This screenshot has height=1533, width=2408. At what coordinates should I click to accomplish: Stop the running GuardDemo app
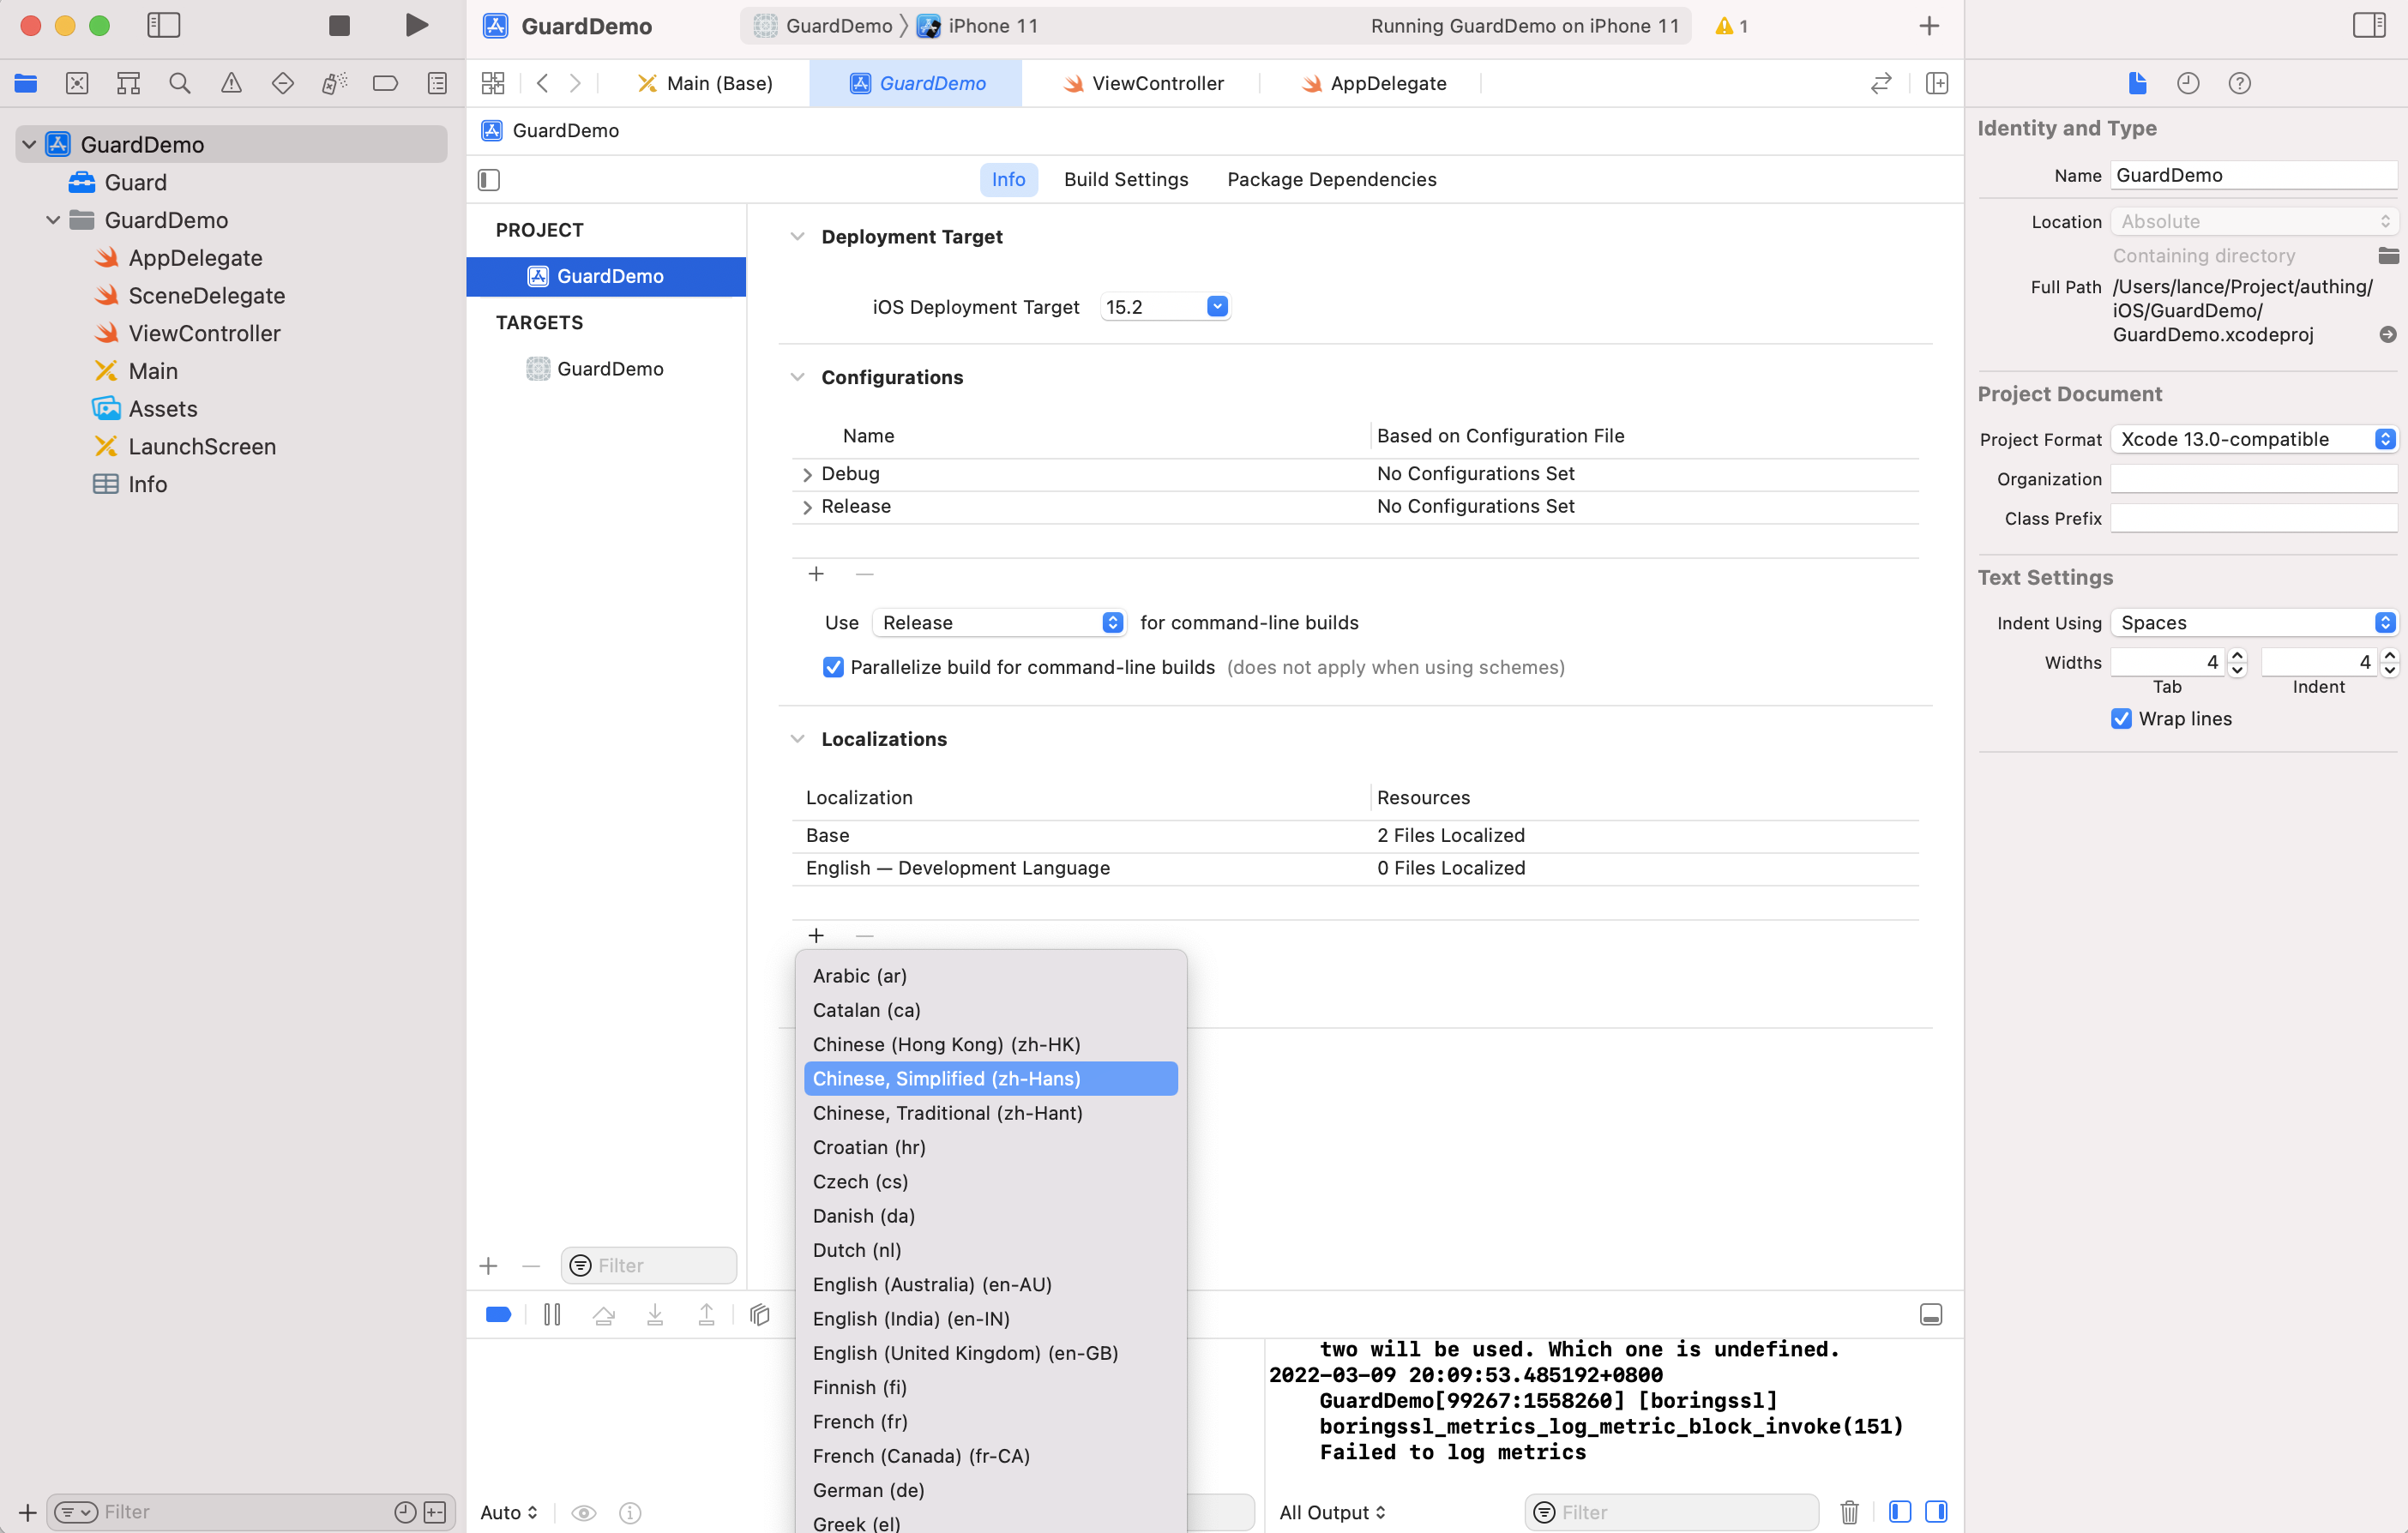339,26
